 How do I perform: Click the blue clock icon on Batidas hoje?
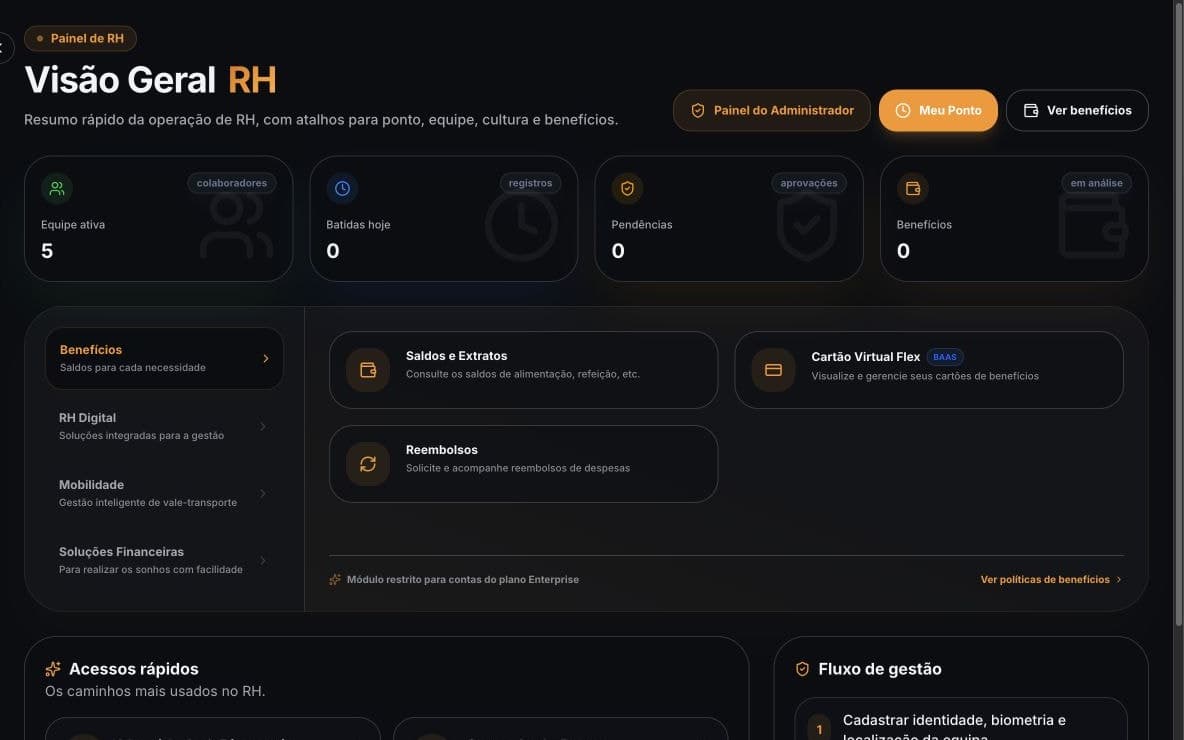coord(342,188)
